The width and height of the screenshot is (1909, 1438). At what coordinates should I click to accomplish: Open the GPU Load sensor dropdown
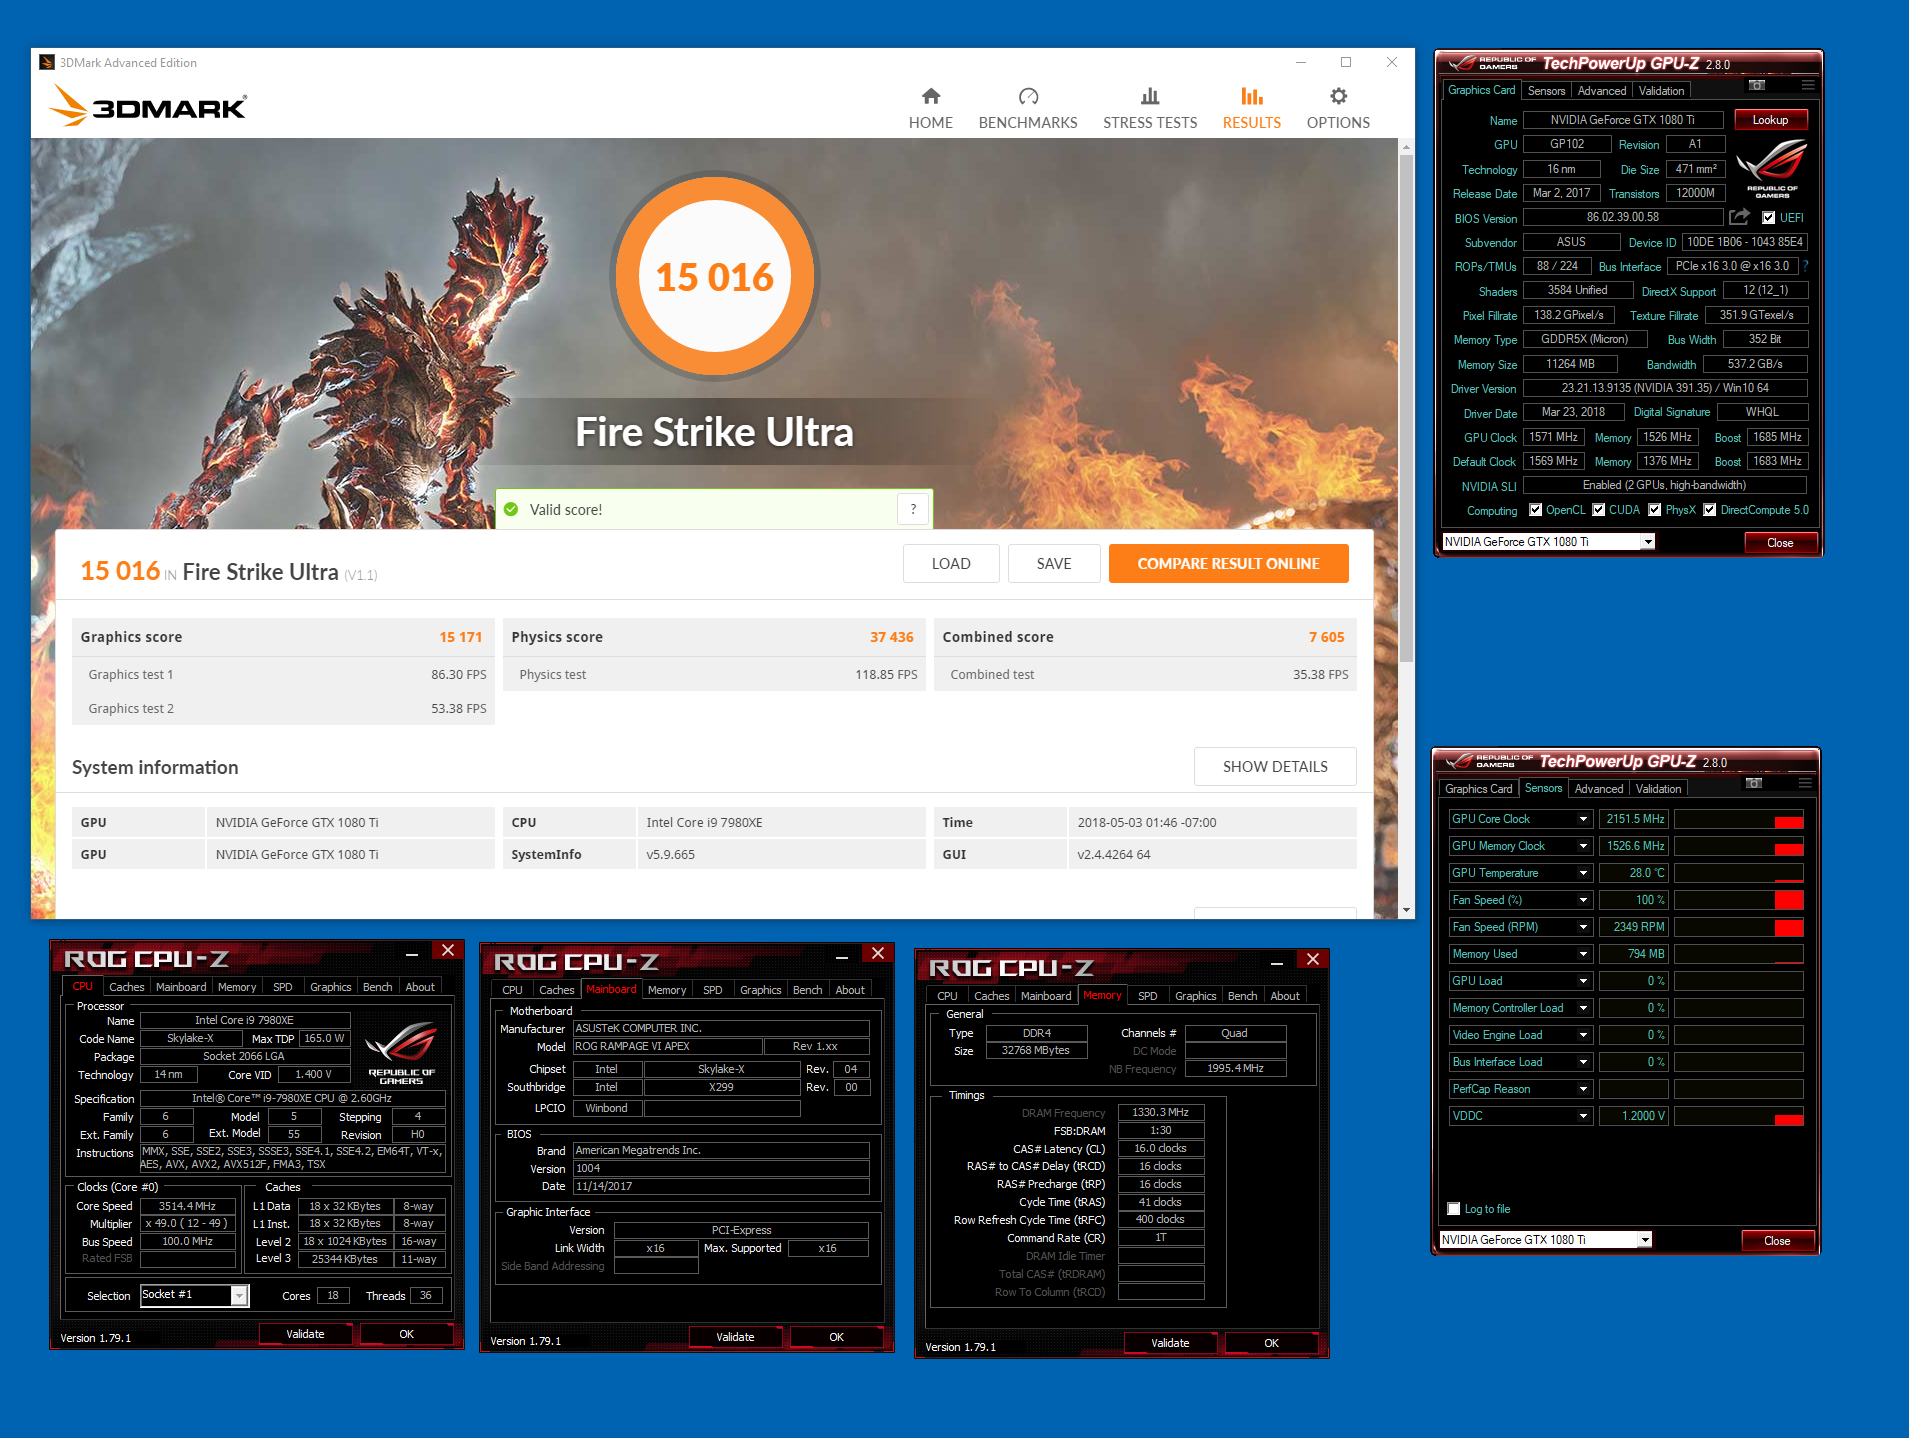point(1583,981)
